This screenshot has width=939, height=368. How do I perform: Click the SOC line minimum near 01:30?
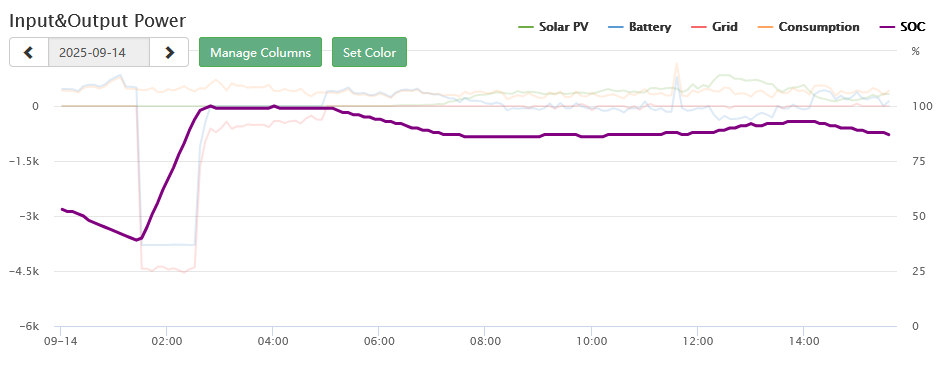pyautogui.click(x=137, y=240)
